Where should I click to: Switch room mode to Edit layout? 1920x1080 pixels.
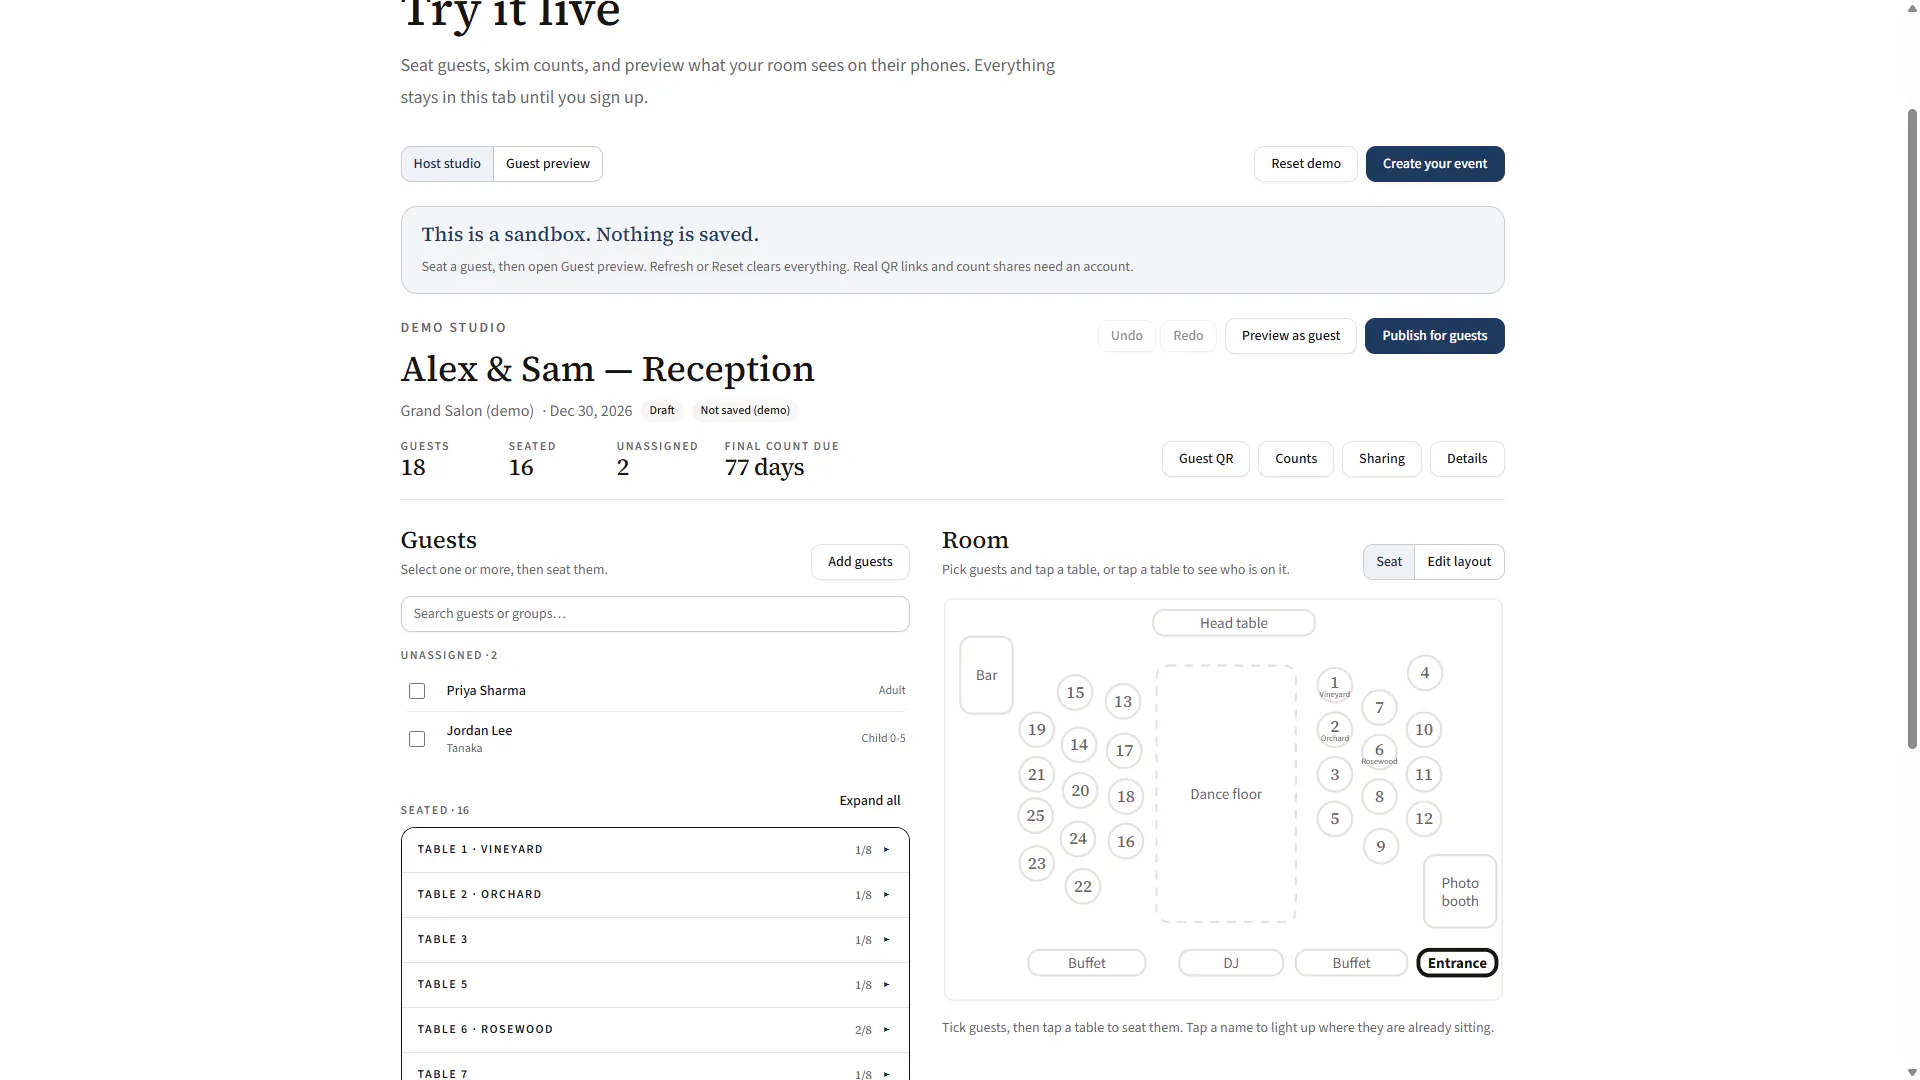[x=1459, y=562]
